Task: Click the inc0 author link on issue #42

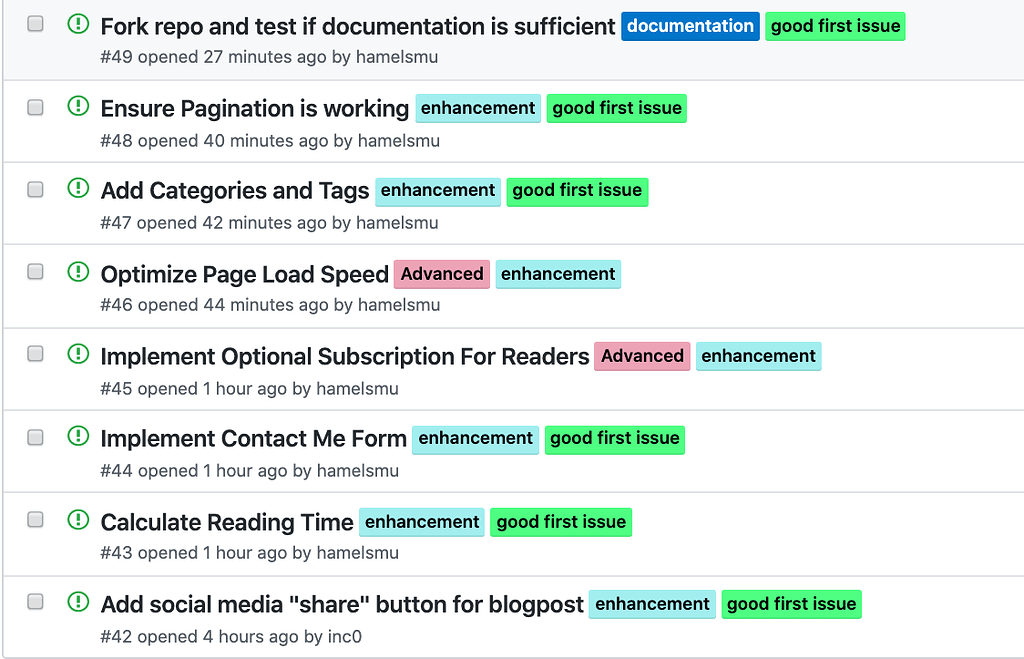Action: (x=346, y=636)
